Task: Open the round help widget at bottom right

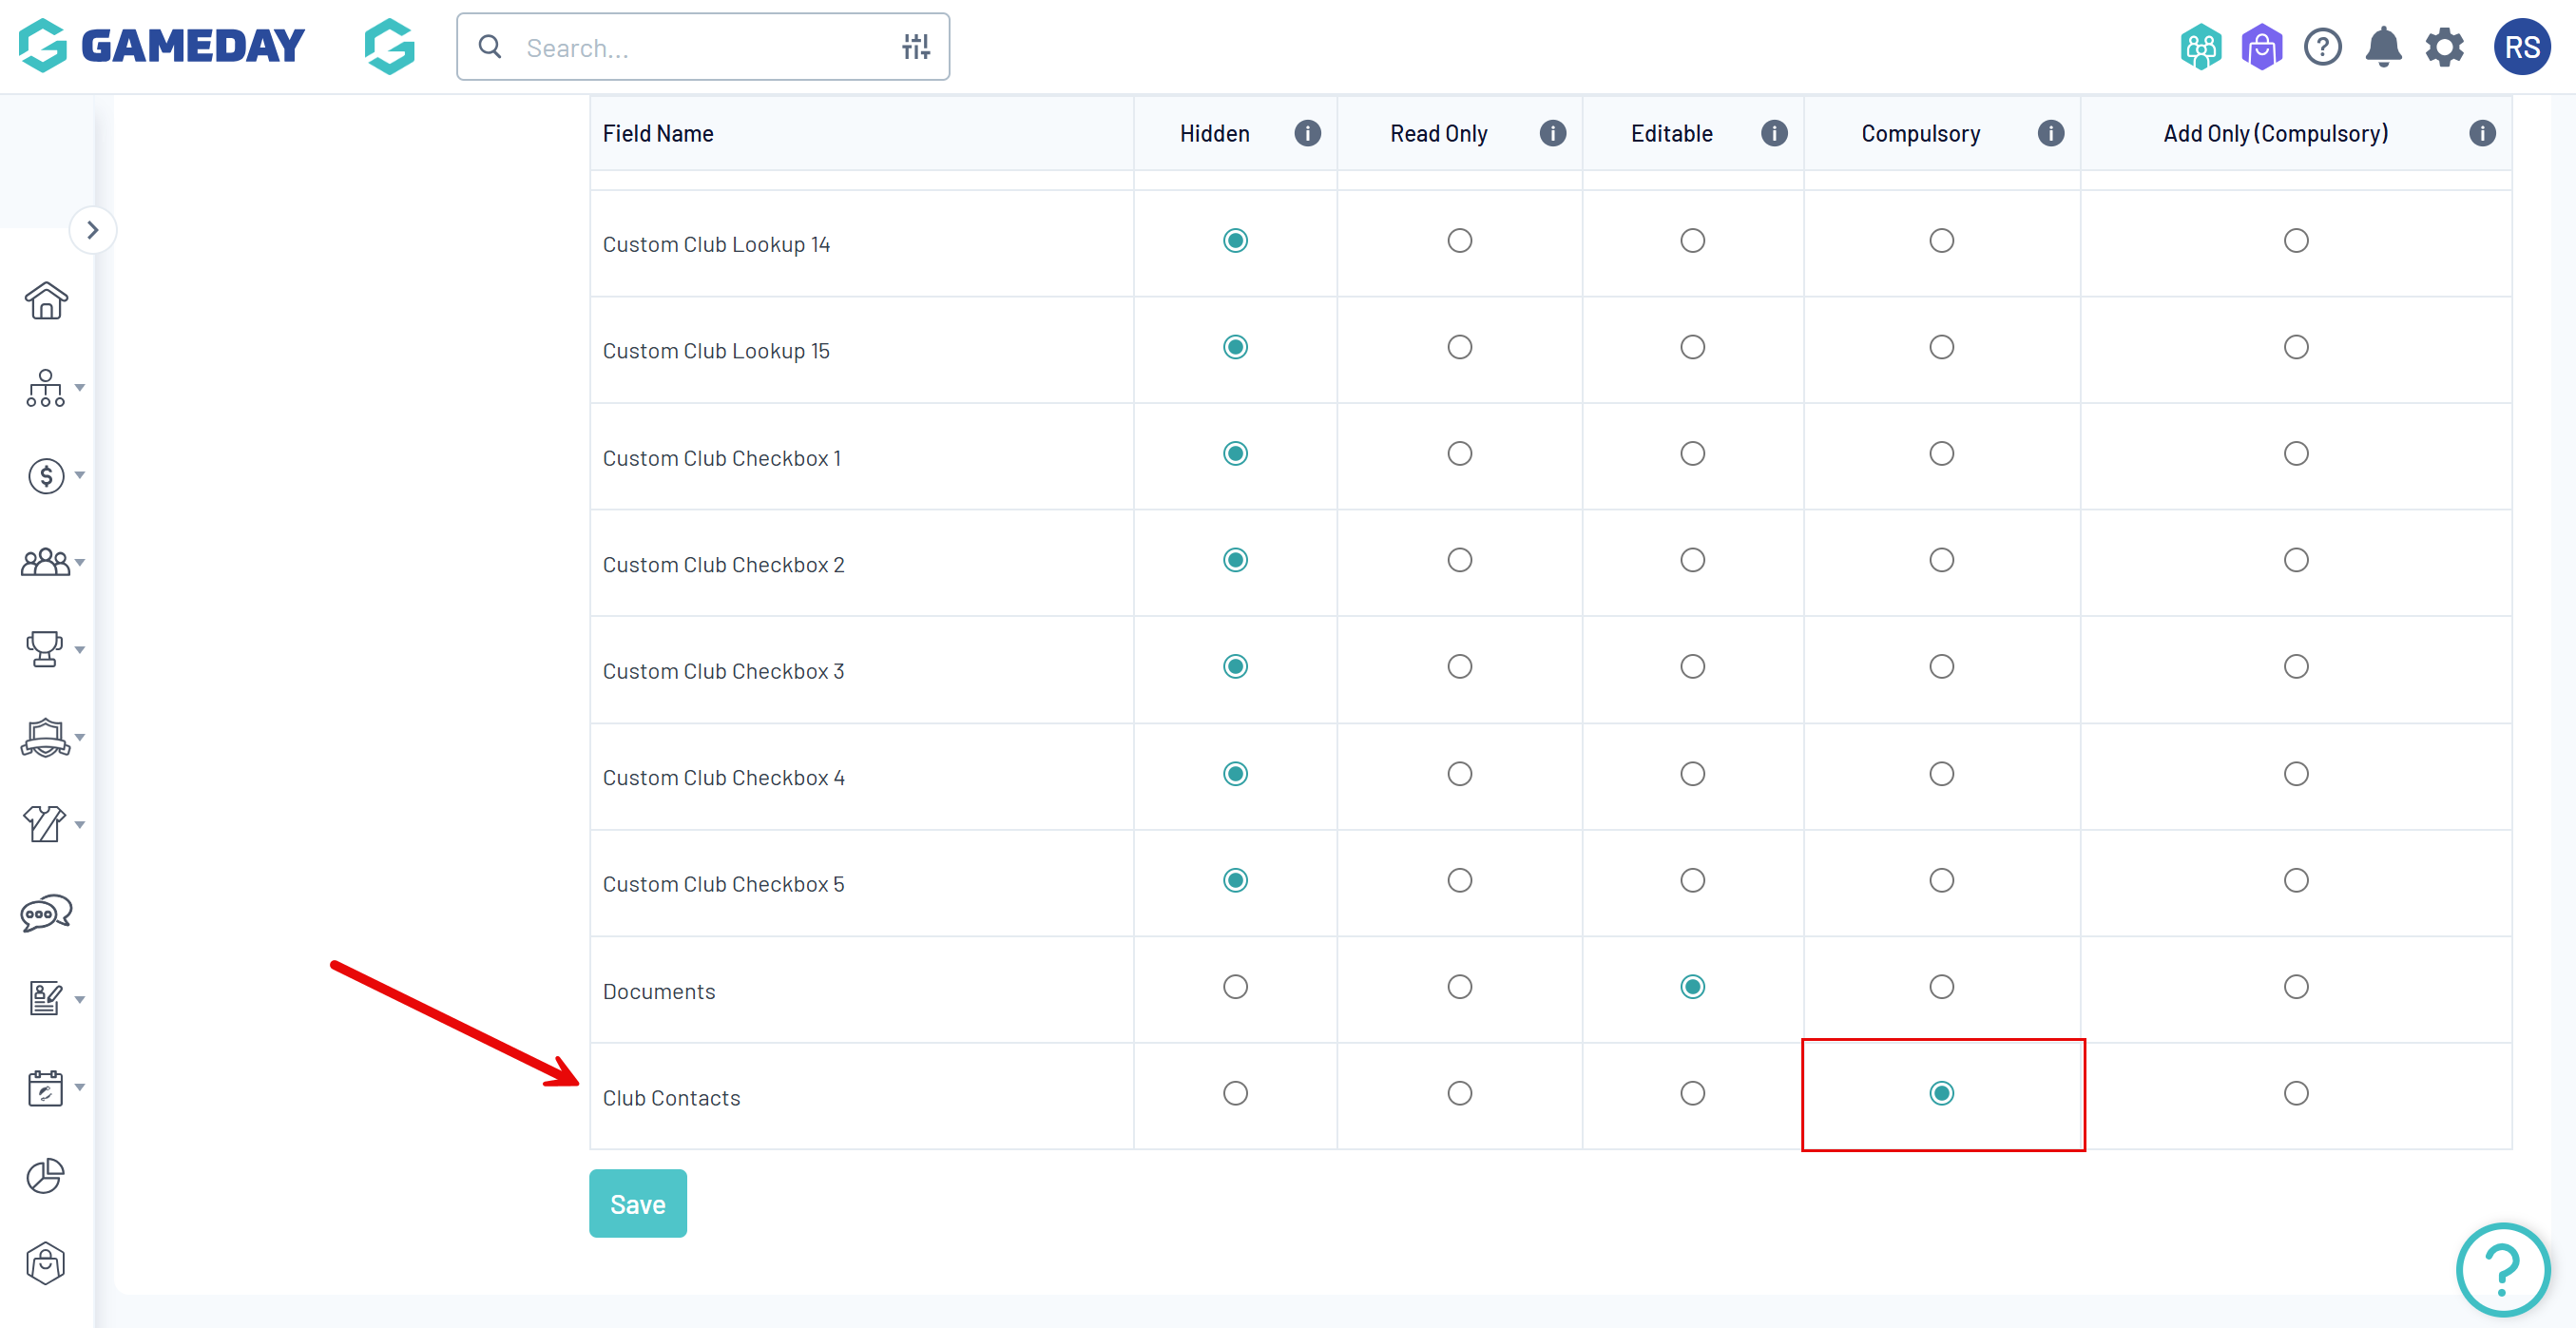Action: 2502,1269
